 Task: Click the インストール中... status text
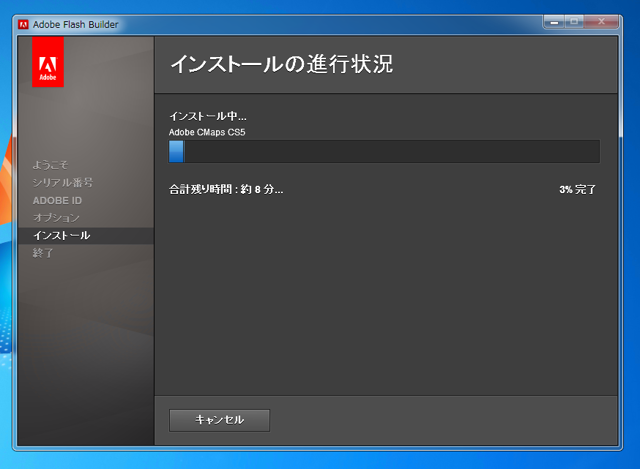click(208, 116)
